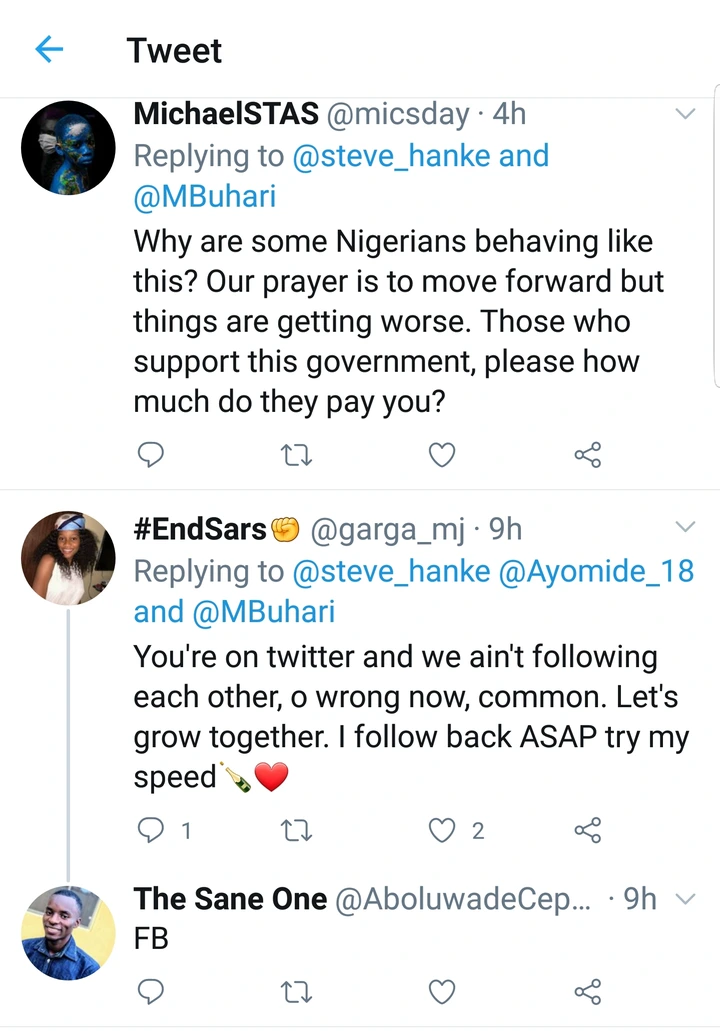Reply to MichaelSTAS's tweet

click(x=150, y=456)
